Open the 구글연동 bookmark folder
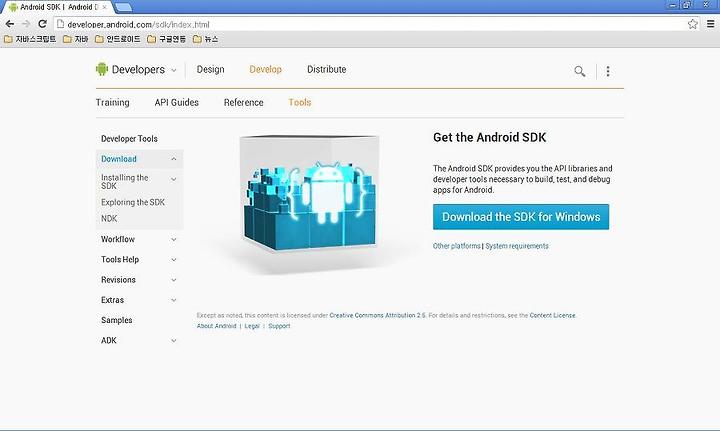The height and width of the screenshot is (431, 720). coord(166,39)
